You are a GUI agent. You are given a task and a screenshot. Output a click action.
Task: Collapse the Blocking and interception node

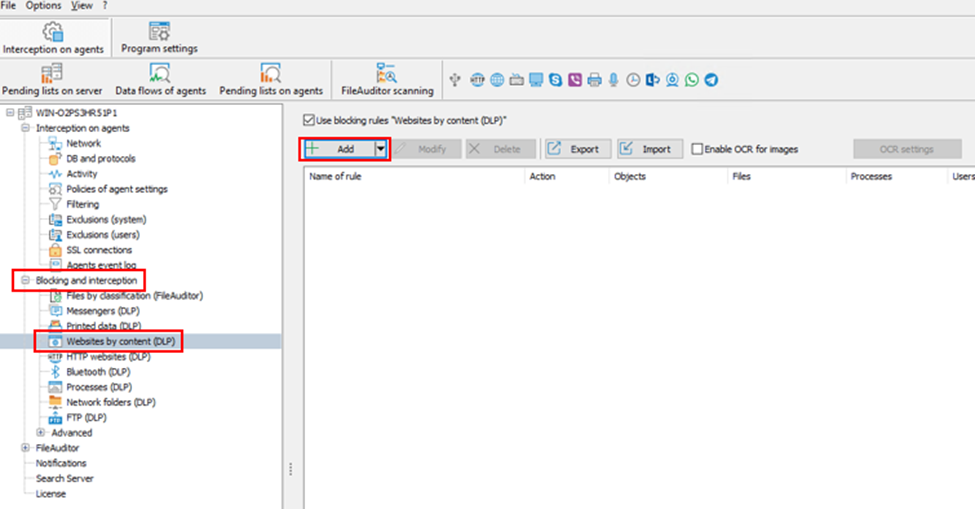click(x=26, y=280)
